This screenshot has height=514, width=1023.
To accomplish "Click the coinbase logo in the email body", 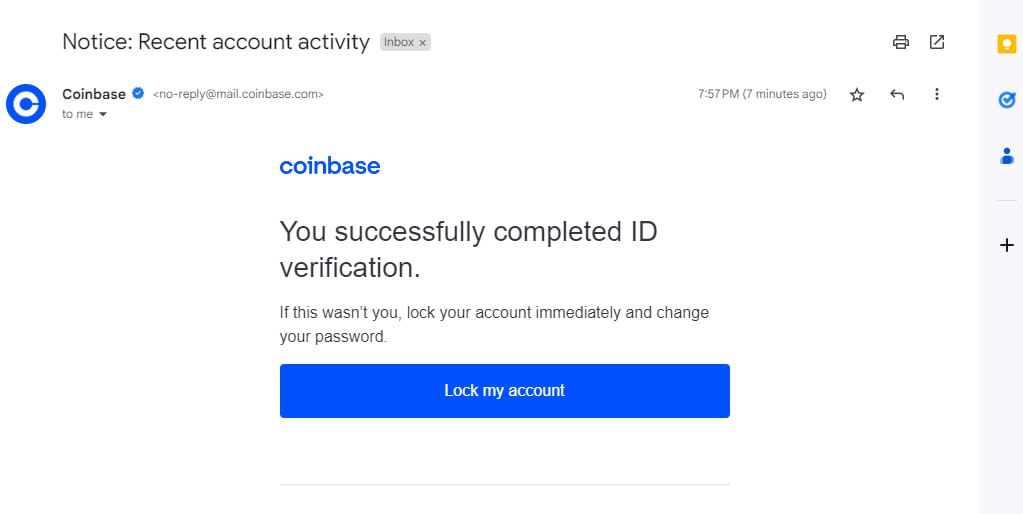I will tap(330, 166).
